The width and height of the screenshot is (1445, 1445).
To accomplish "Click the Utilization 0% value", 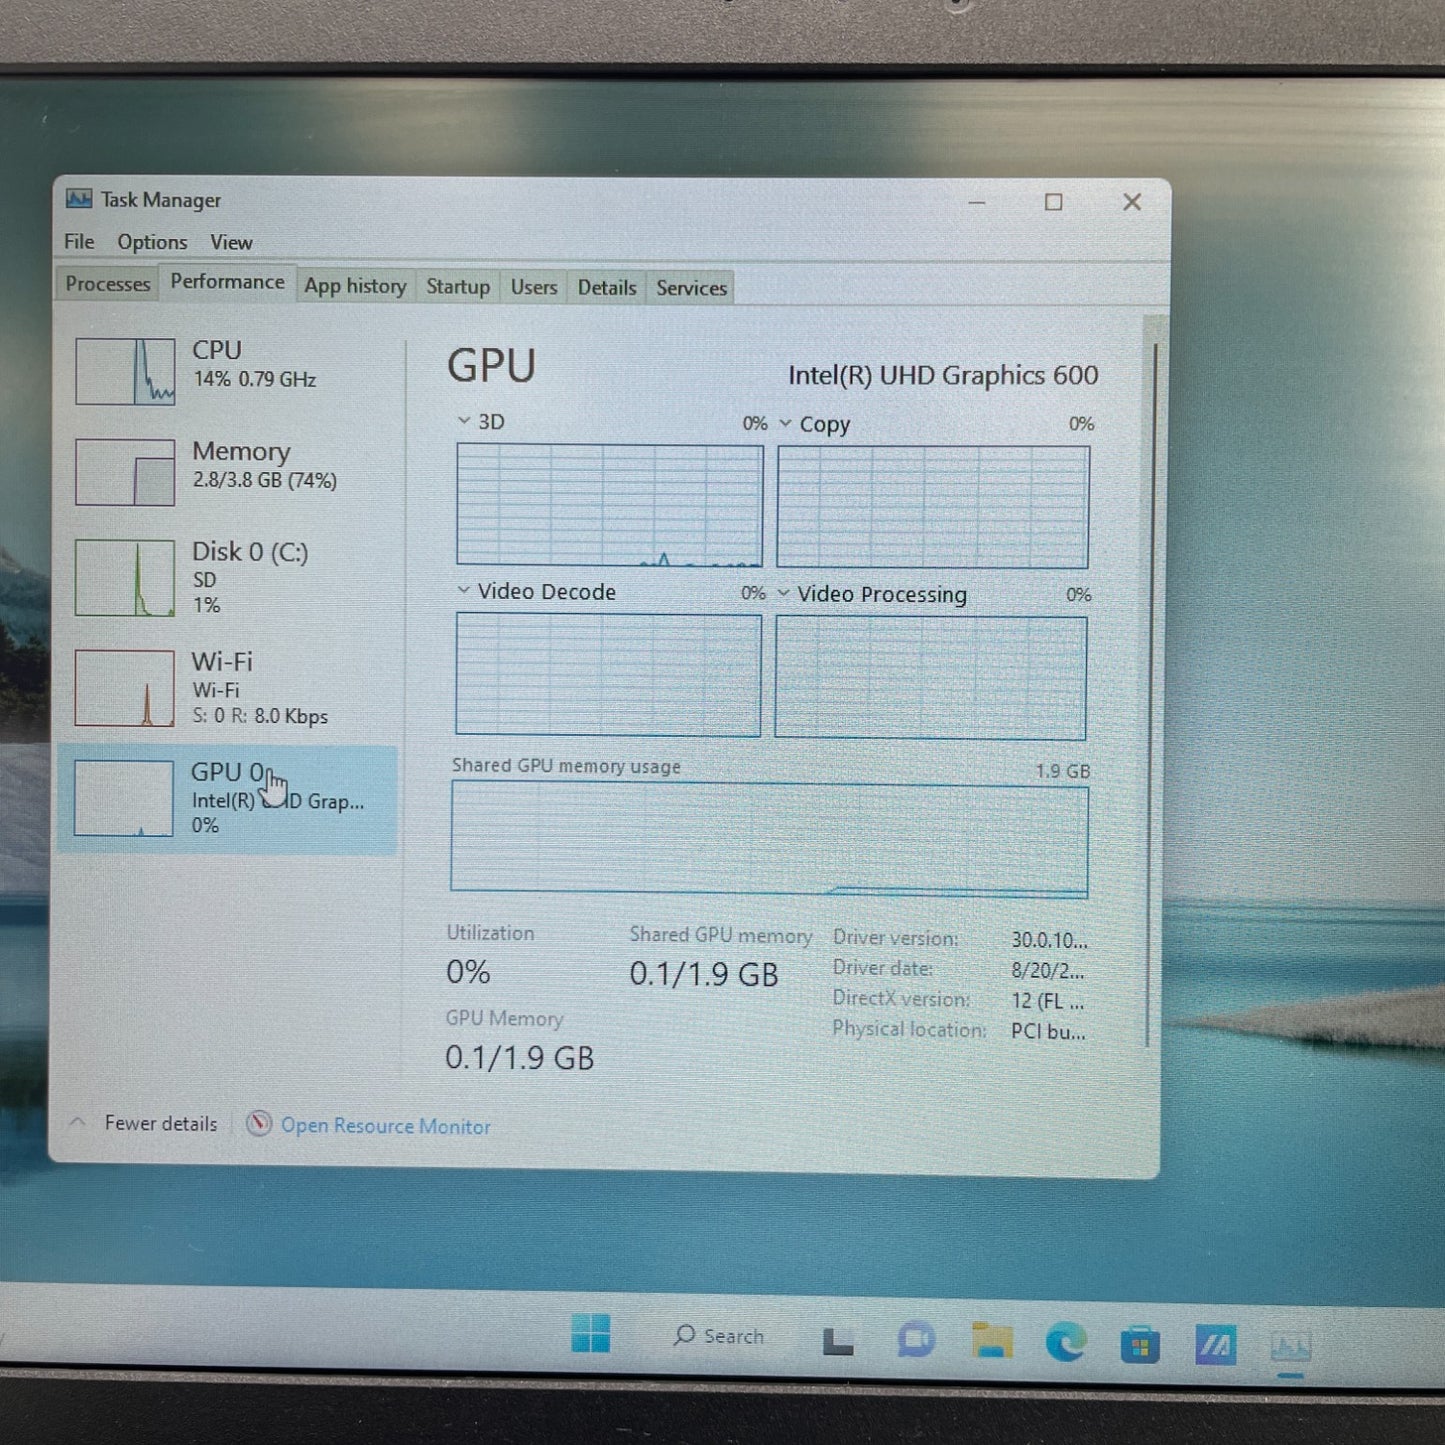I will [x=468, y=972].
